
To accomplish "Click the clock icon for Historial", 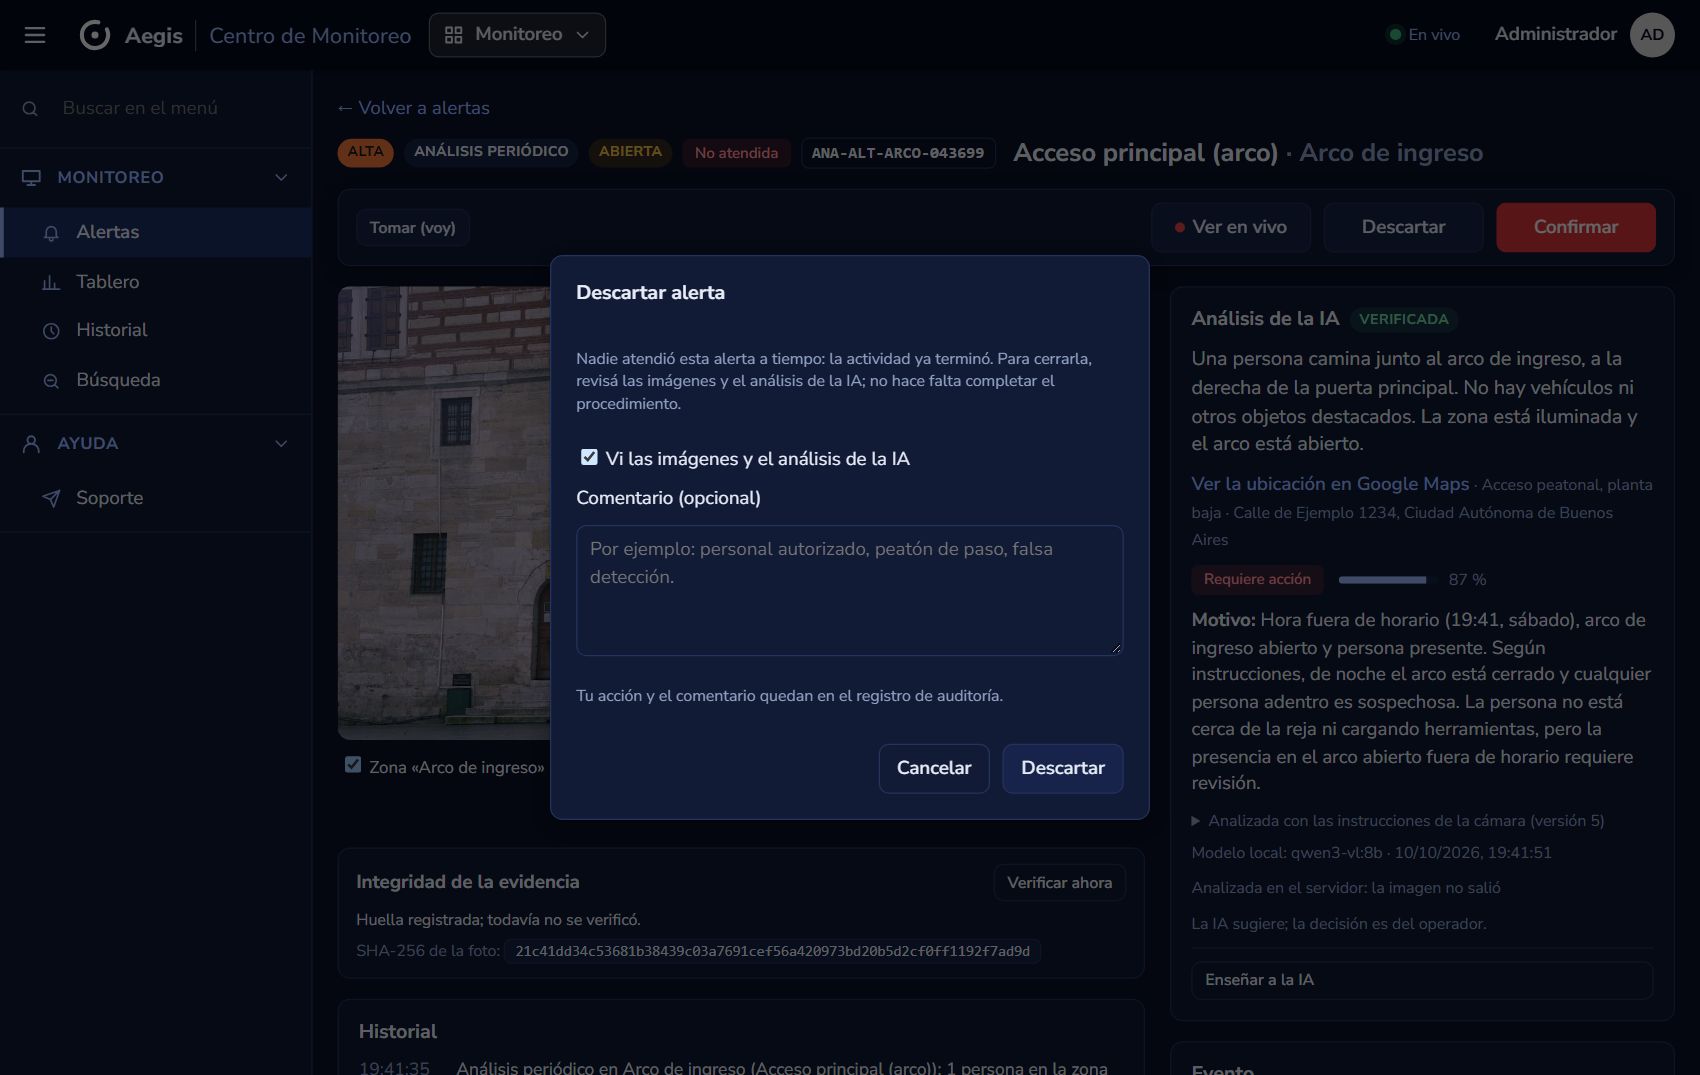I will coord(51,331).
